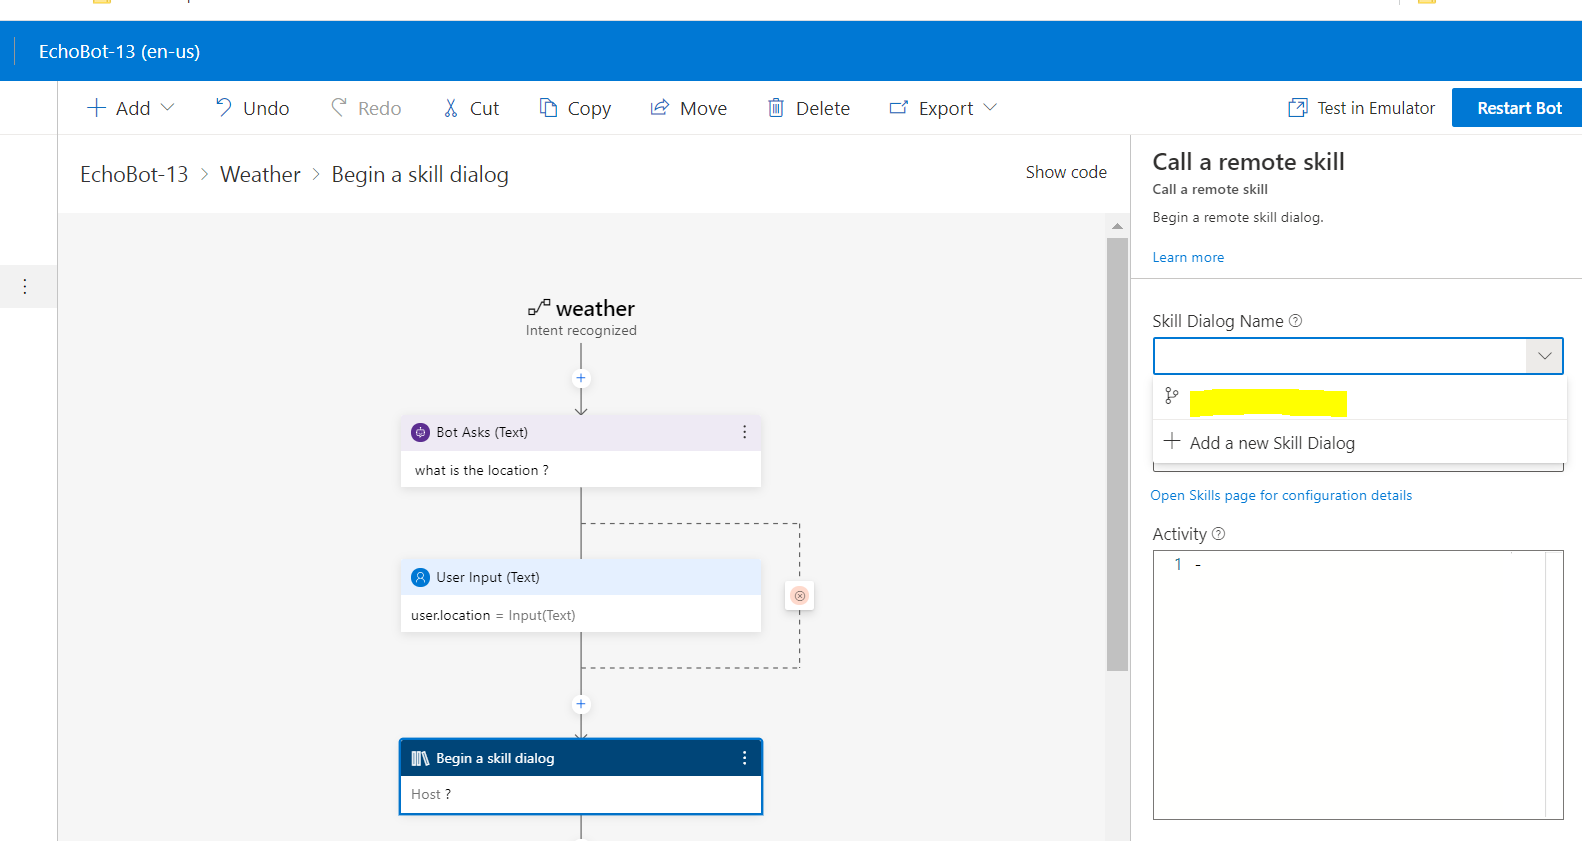
Task: Click the Skill Dialog Name help icon
Action: pos(1296,321)
